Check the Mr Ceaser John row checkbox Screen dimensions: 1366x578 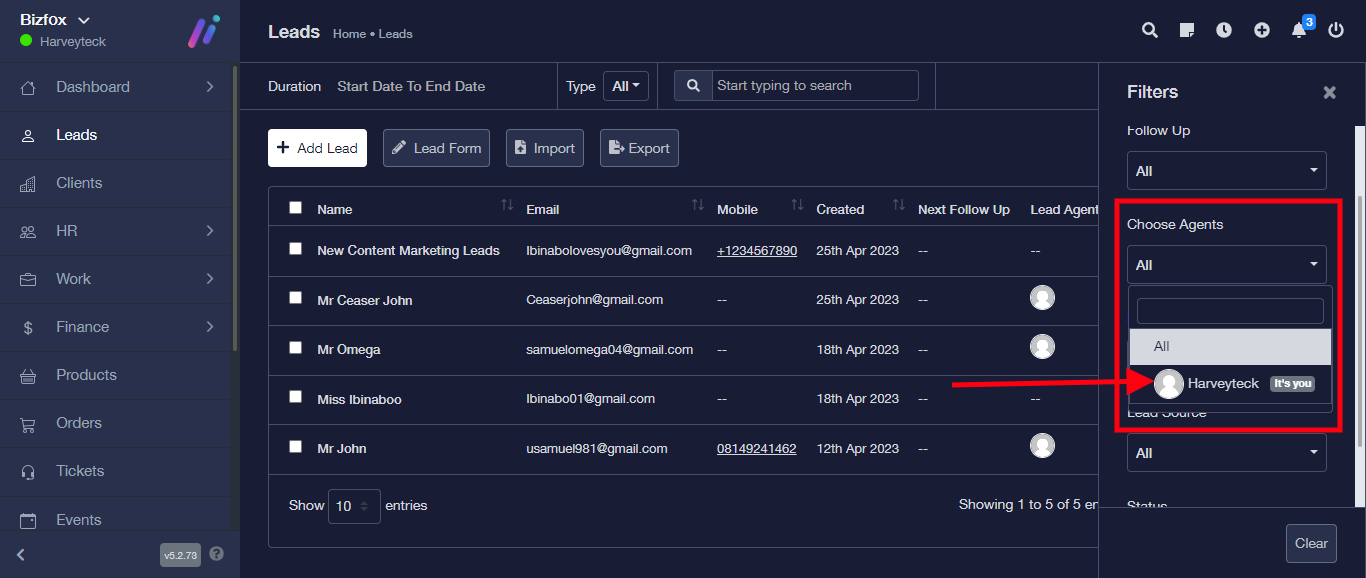(x=295, y=298)
